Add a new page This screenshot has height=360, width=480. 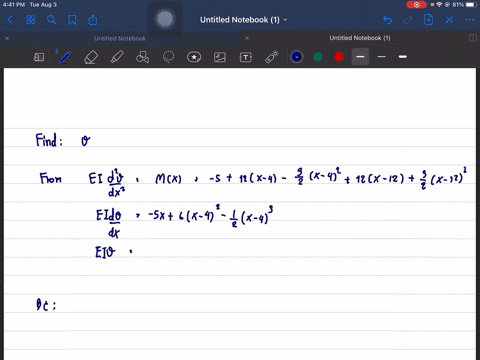pos(428,20)
